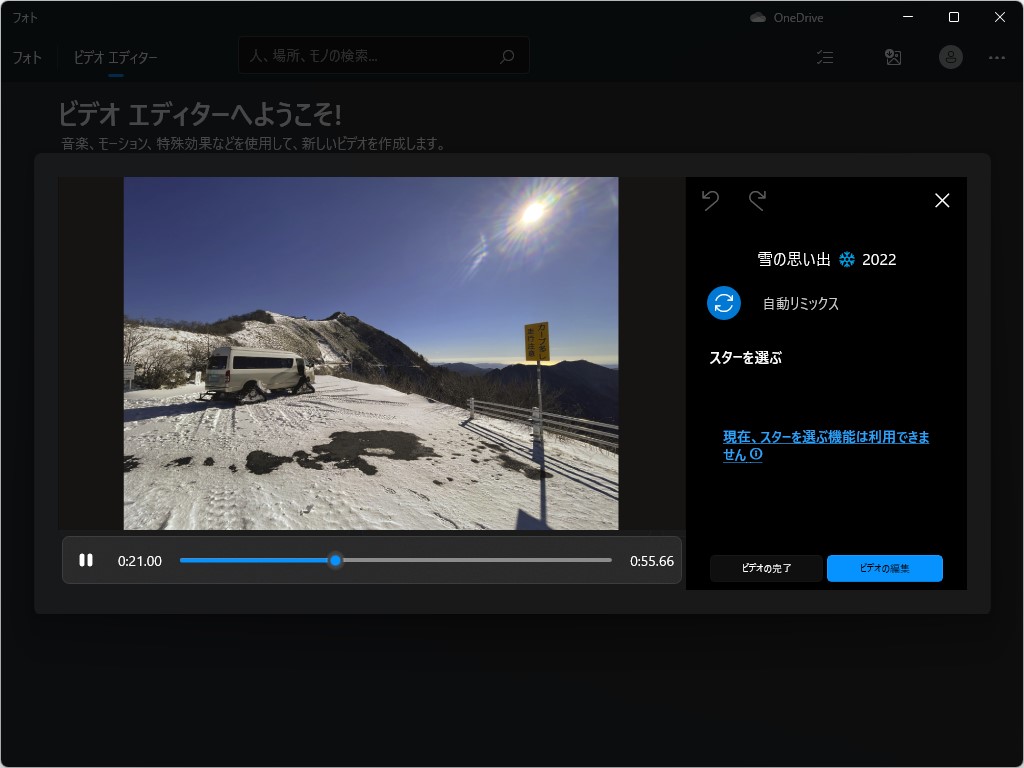This screenshot has width=1024, height=768.
Task: Open the account profile icon
Action: coord(950,57)
